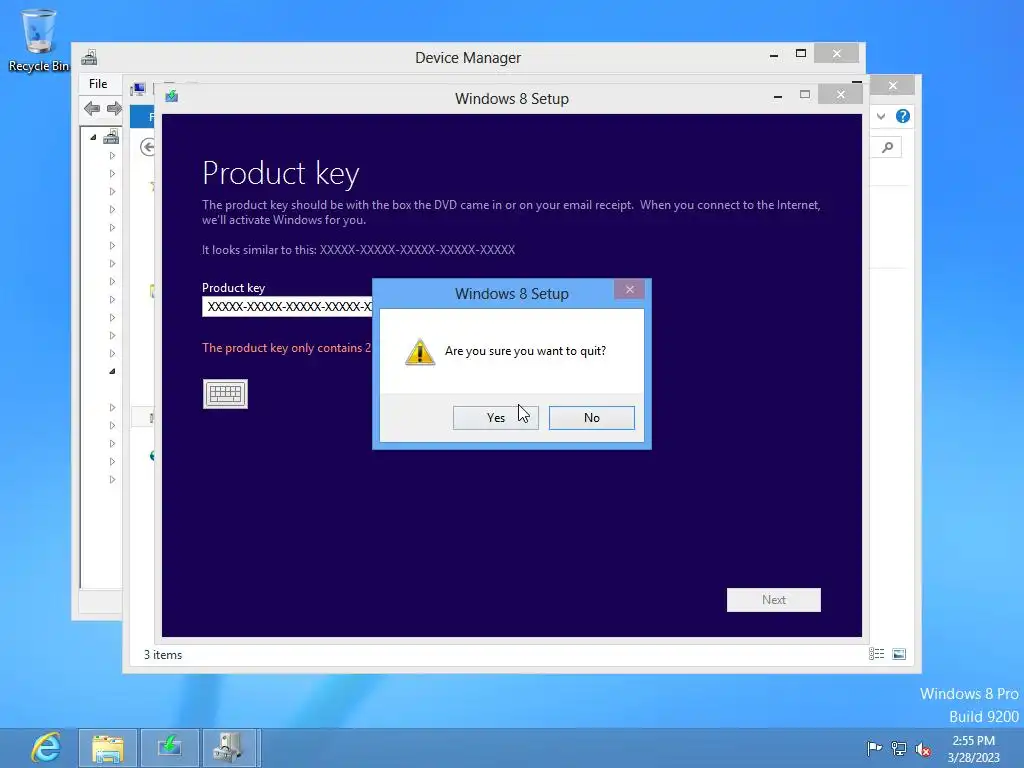
Task: Open Action Center flag in system tray
Action: (874, 749)
